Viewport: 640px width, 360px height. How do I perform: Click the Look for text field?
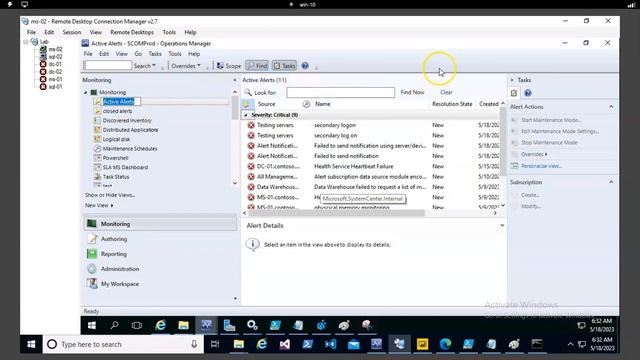tap(340, 93)
